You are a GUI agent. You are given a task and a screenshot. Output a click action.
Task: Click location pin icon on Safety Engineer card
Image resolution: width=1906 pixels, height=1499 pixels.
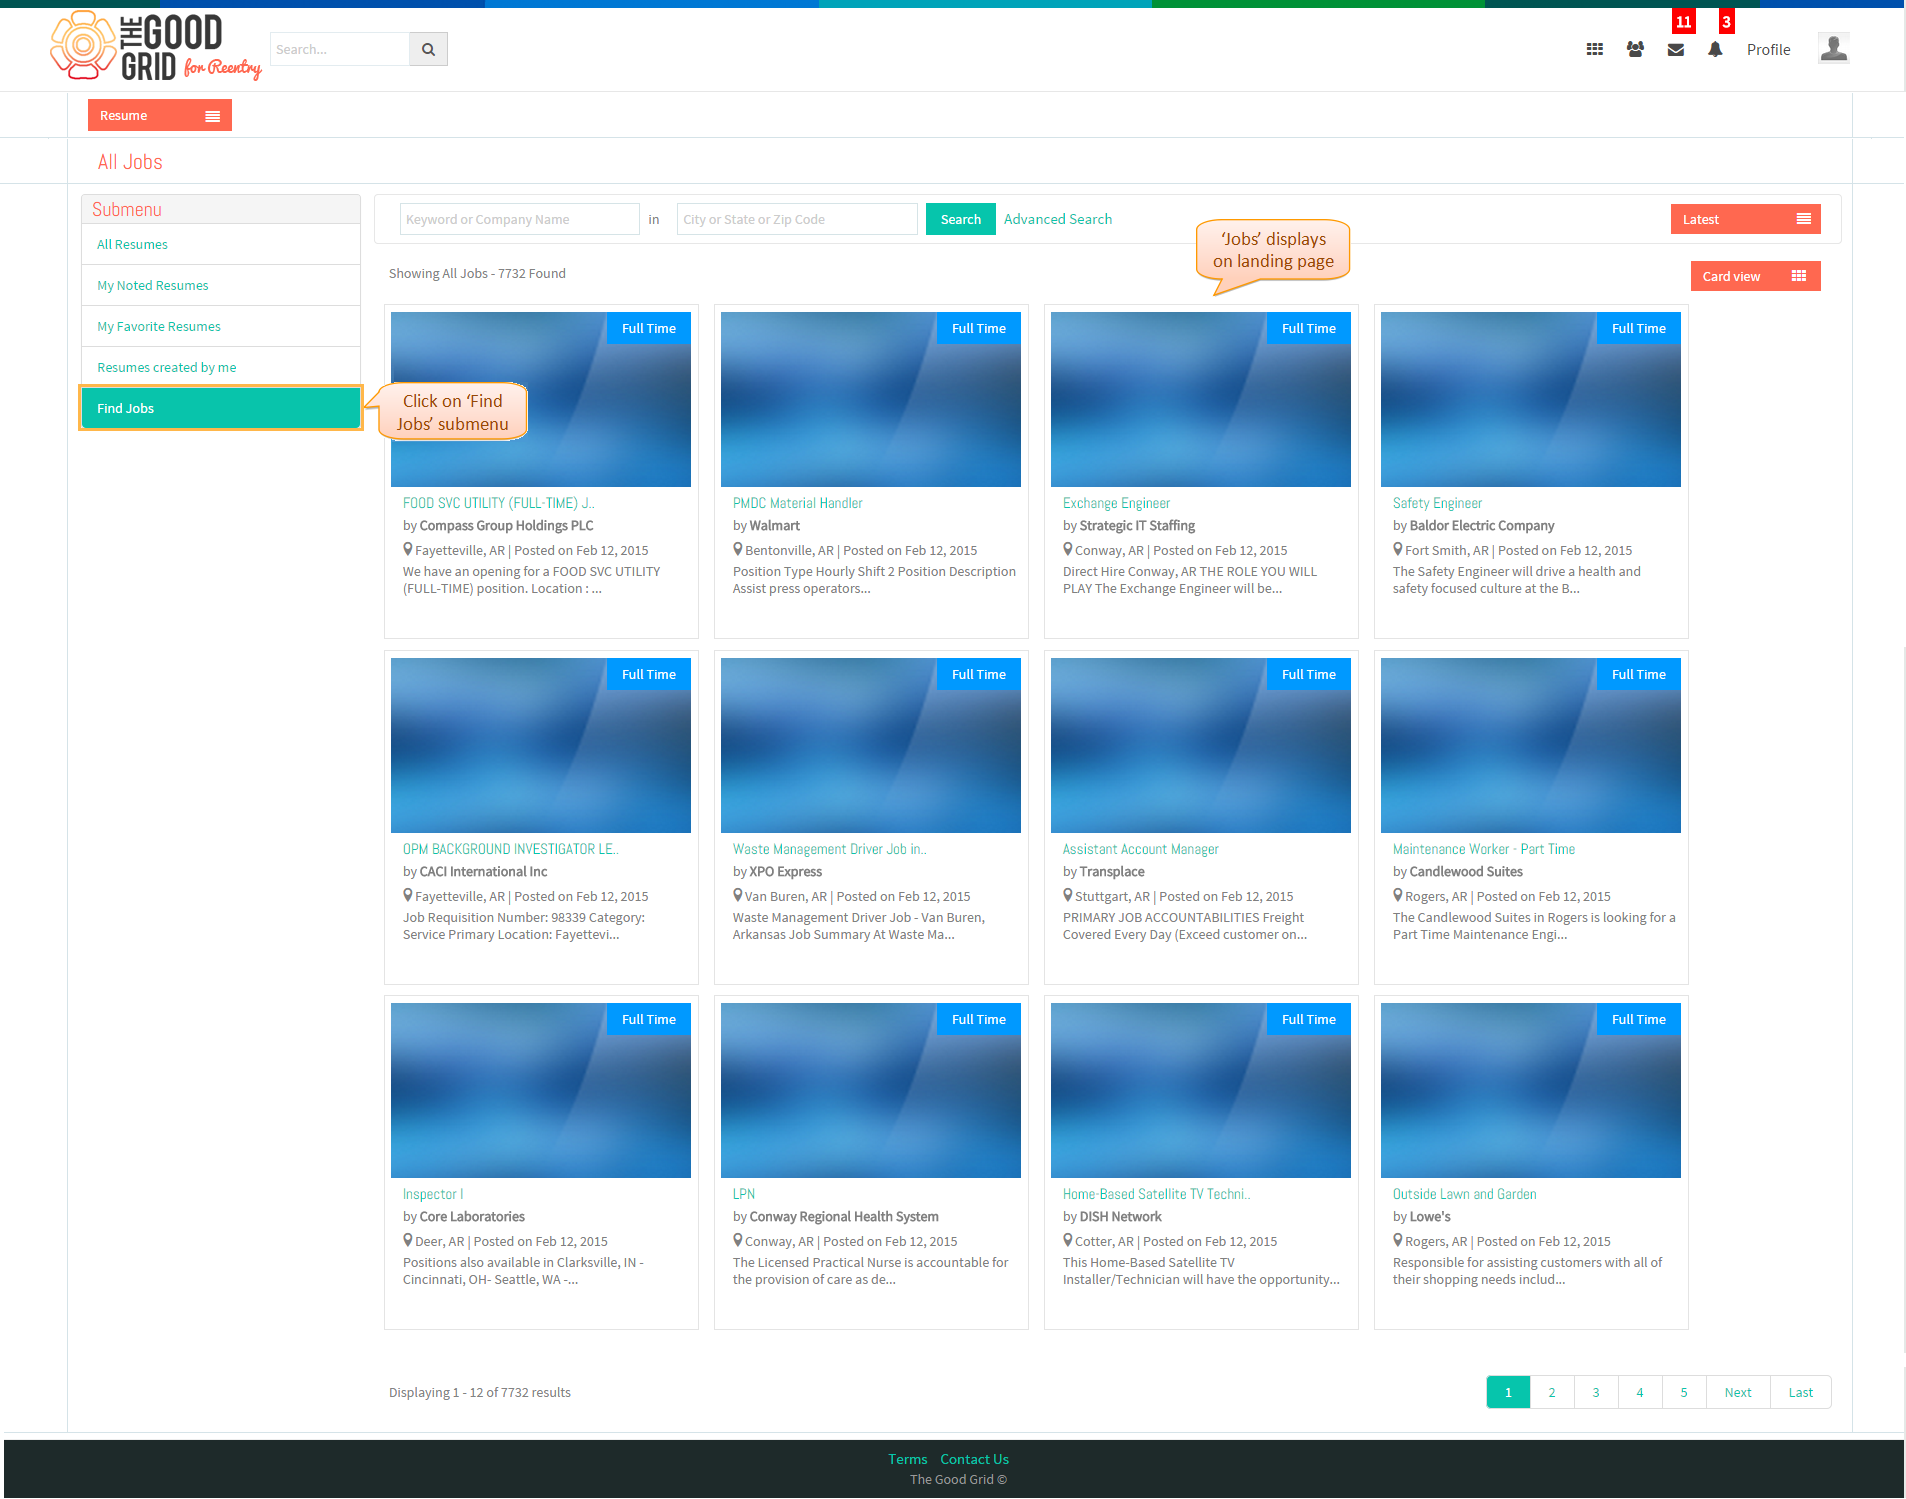[x=1398, y=549]
